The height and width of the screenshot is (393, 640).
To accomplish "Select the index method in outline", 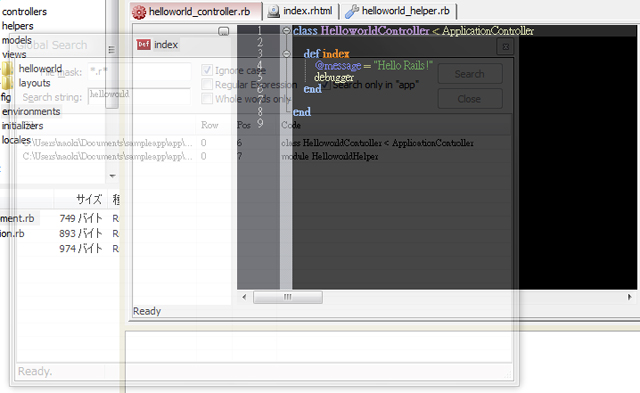I will (166, 44).
